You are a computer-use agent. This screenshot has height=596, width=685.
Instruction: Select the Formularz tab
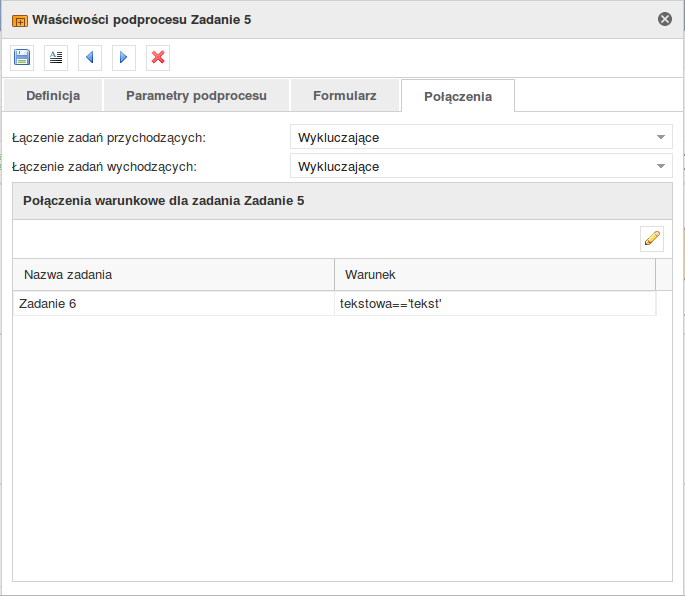pos(345,96)
